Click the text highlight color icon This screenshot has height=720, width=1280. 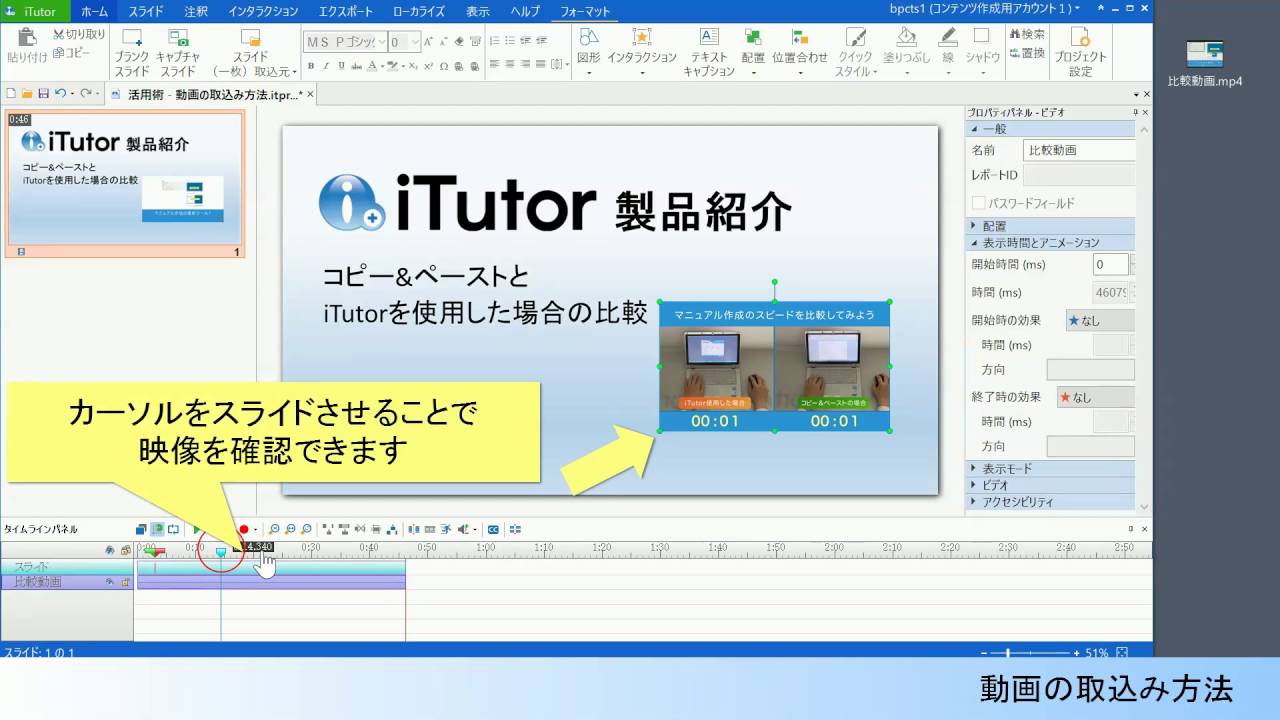coord(394,66)
